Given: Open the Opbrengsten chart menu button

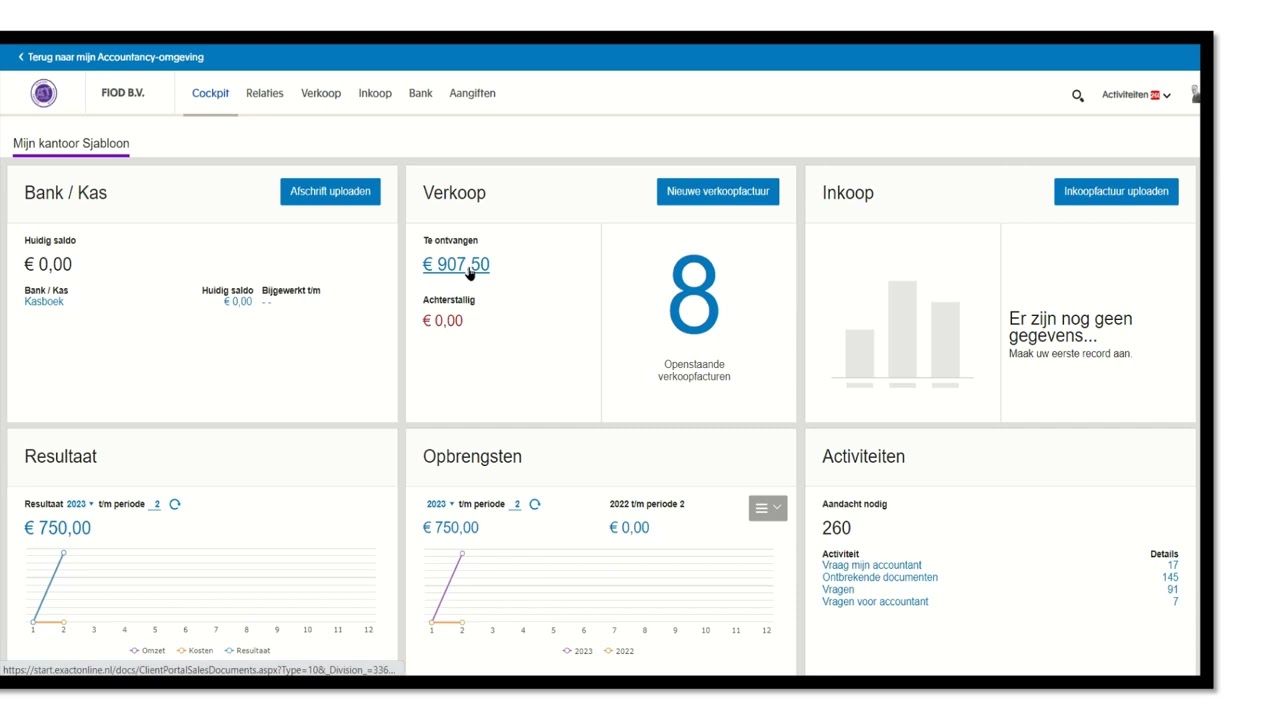Looking at the screenshot, I should pyautogui.click(x=768, y=508).
